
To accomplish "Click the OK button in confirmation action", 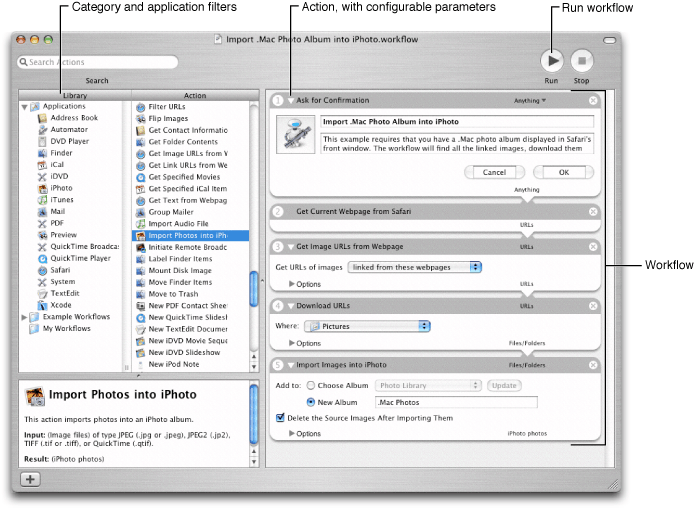I will pyautogui.click(x=563, y=172).
